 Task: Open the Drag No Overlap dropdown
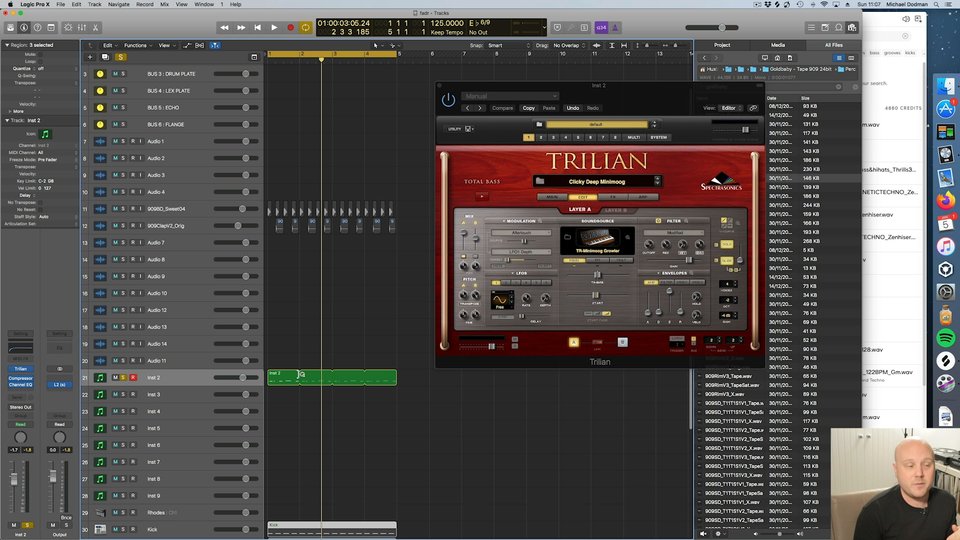click(569, 45)
